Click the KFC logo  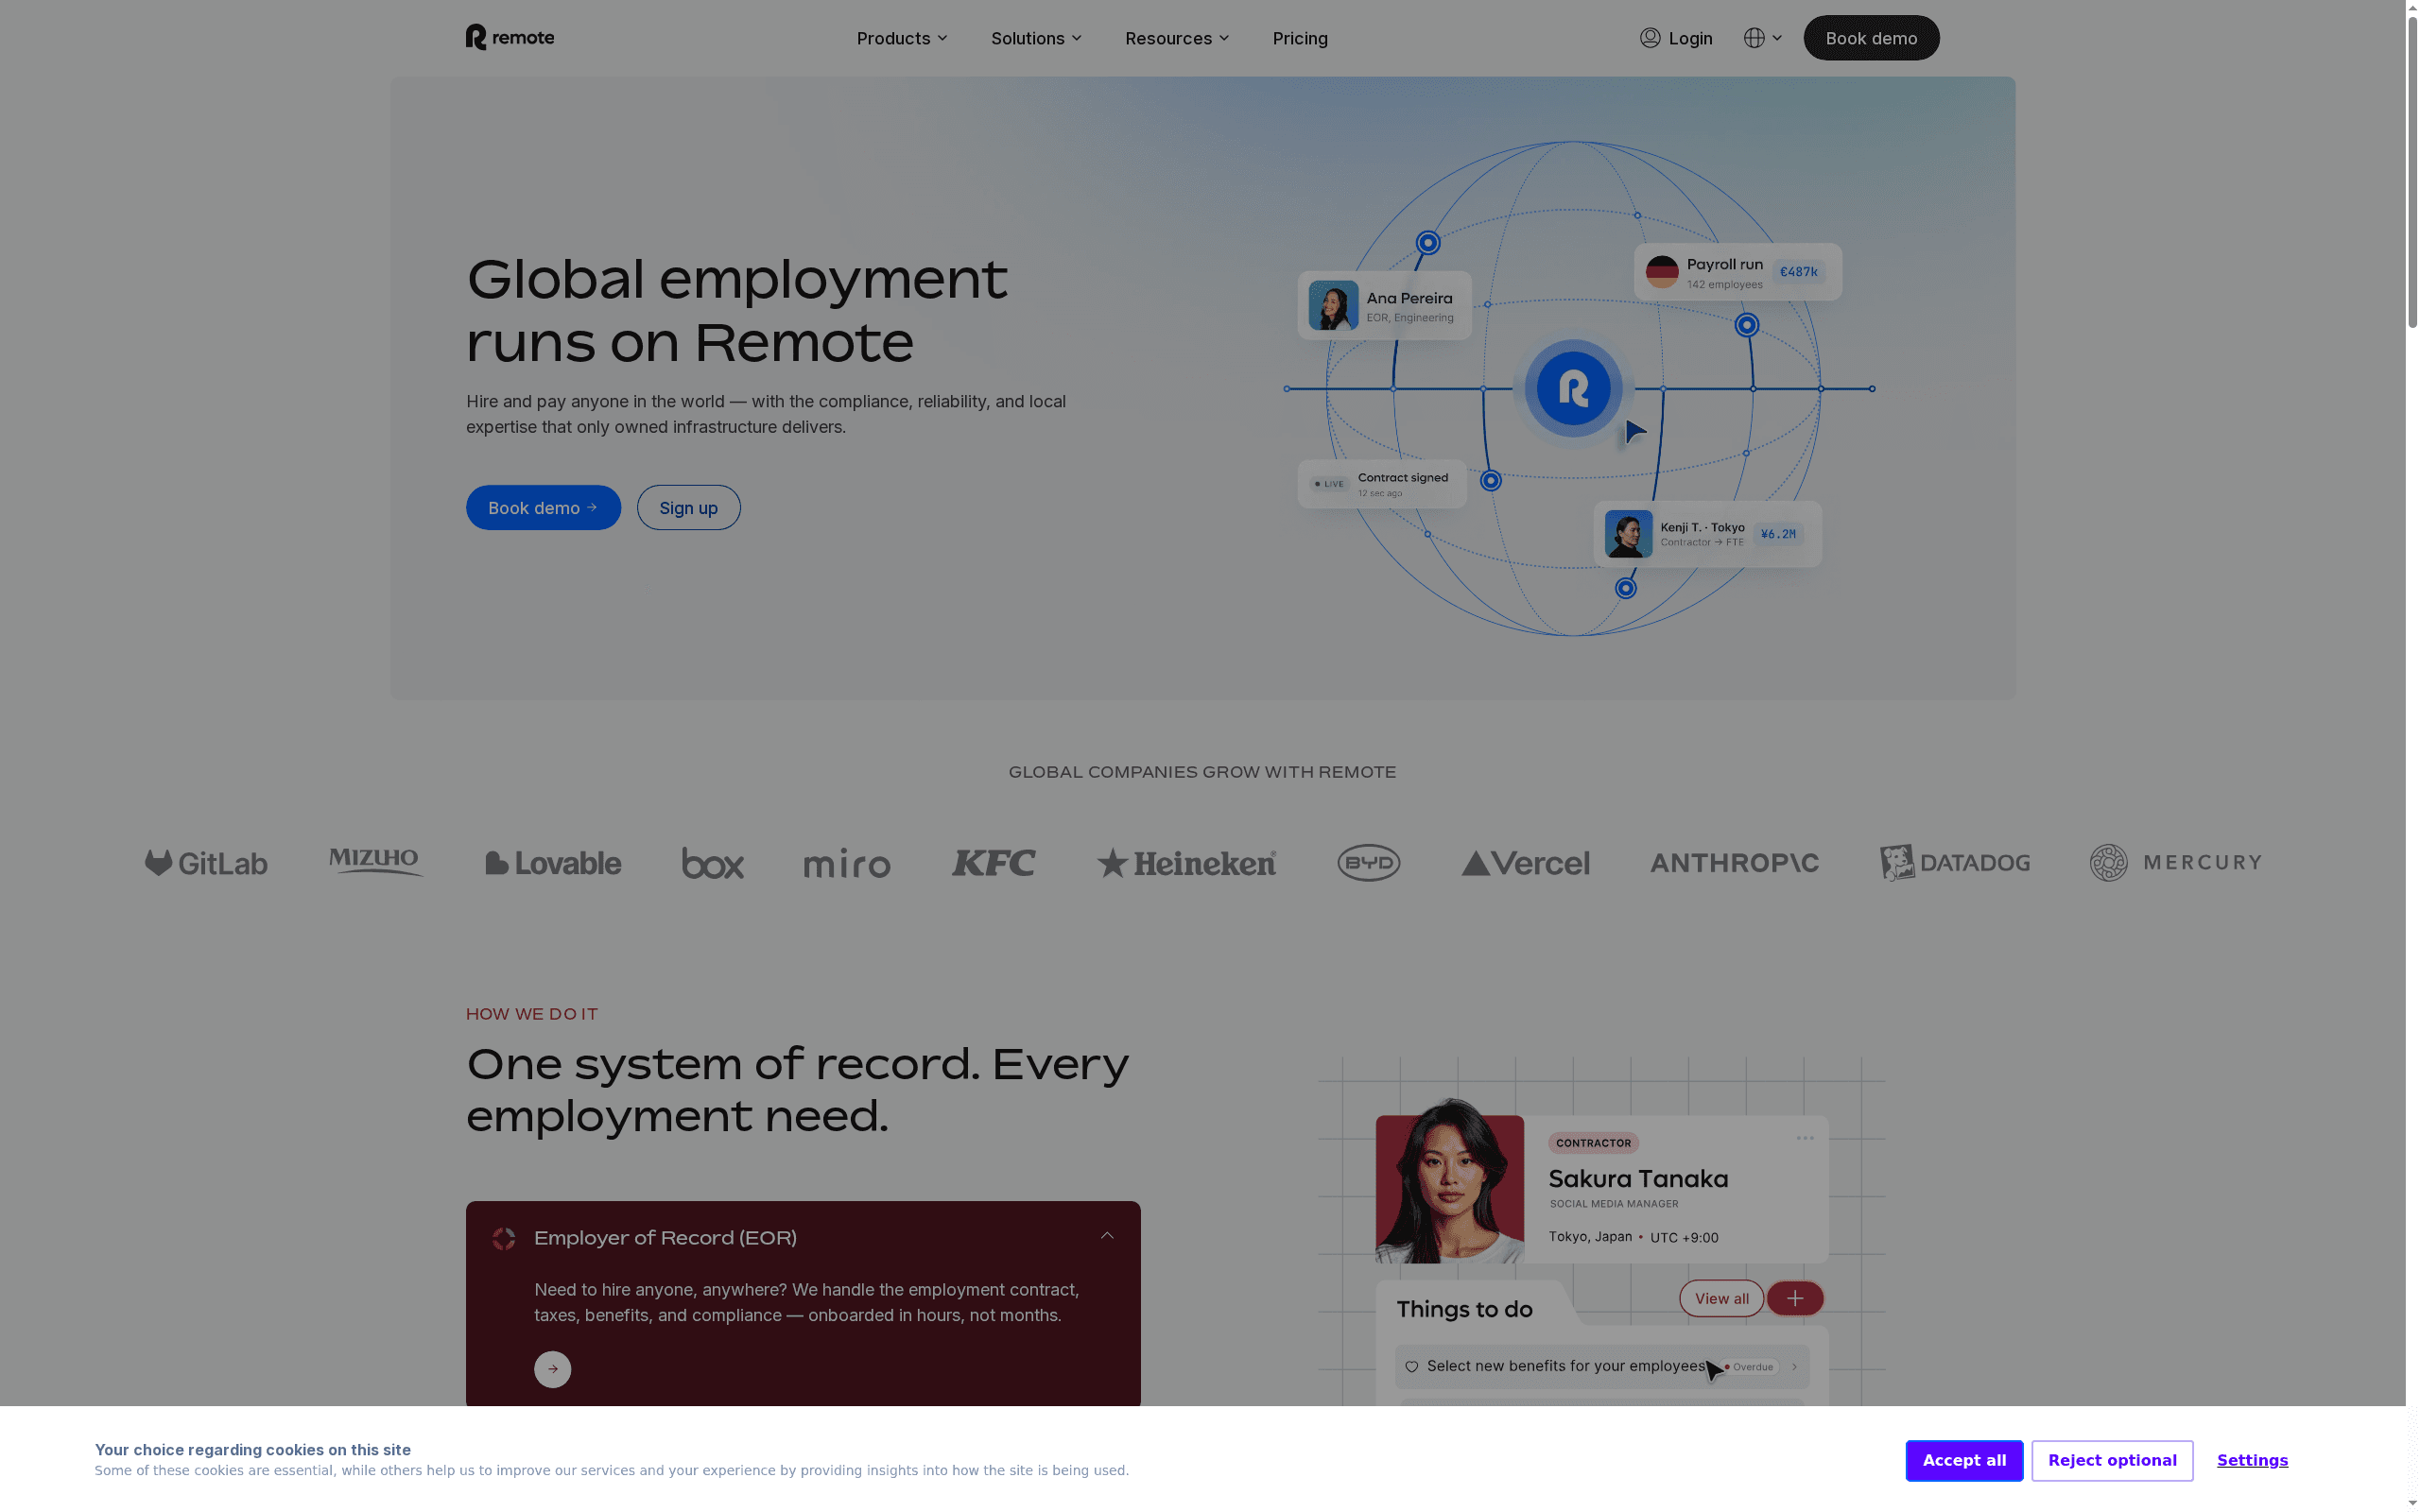[x=993, y=863]
